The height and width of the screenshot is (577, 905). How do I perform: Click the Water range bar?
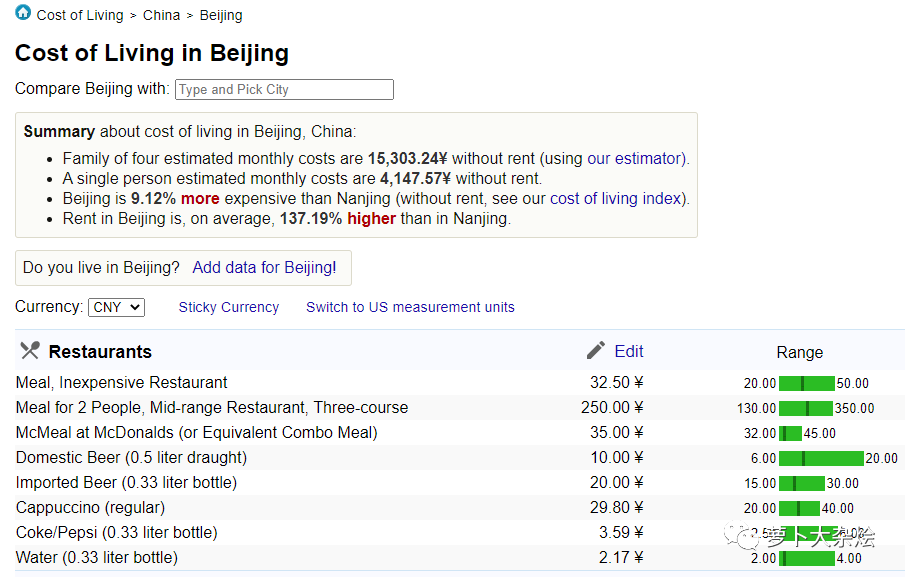coord(807,559)
